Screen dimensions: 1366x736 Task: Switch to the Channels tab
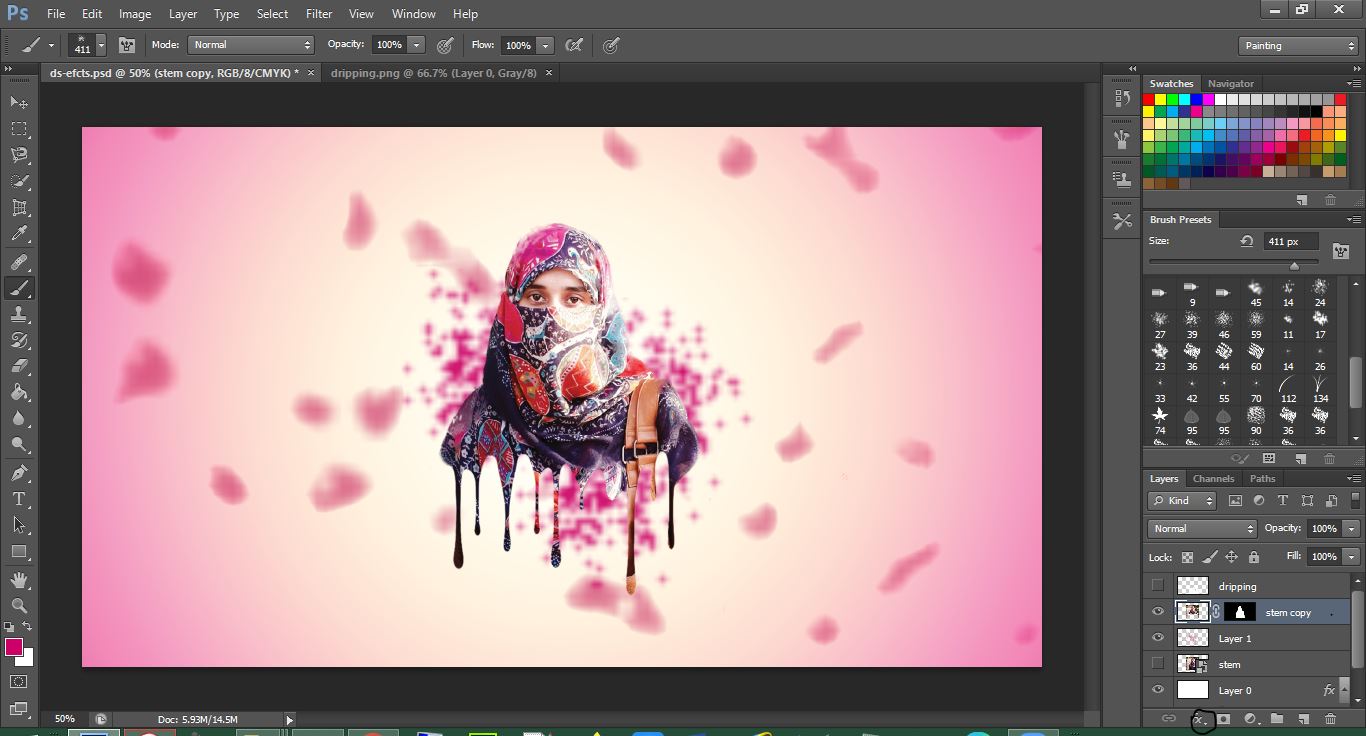click(1213, 478)
